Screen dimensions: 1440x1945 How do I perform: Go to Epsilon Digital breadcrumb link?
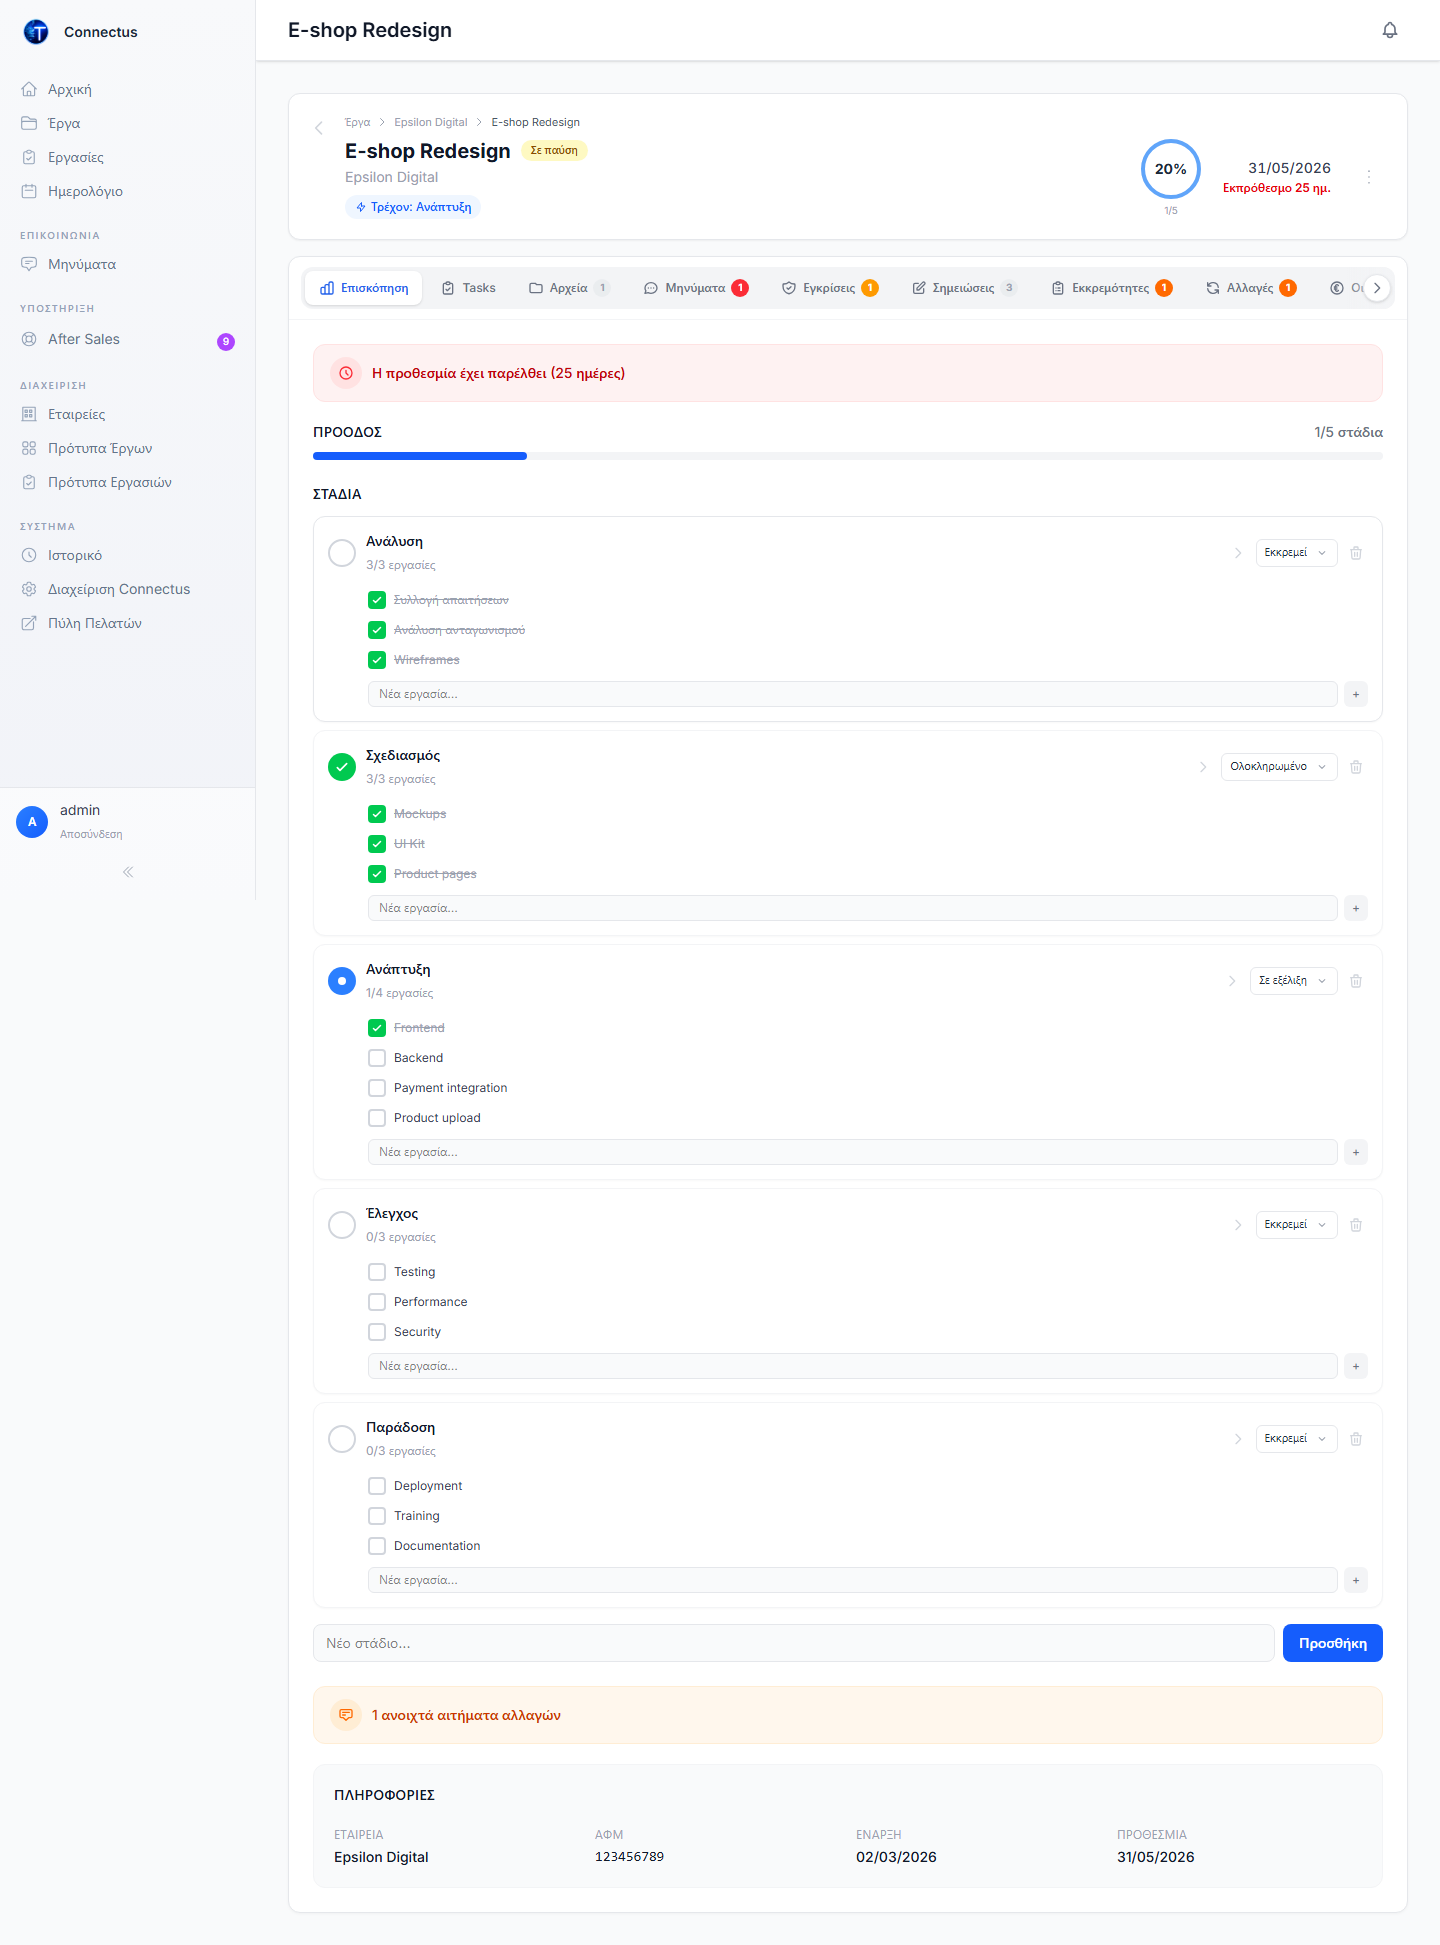click(431, 122)
